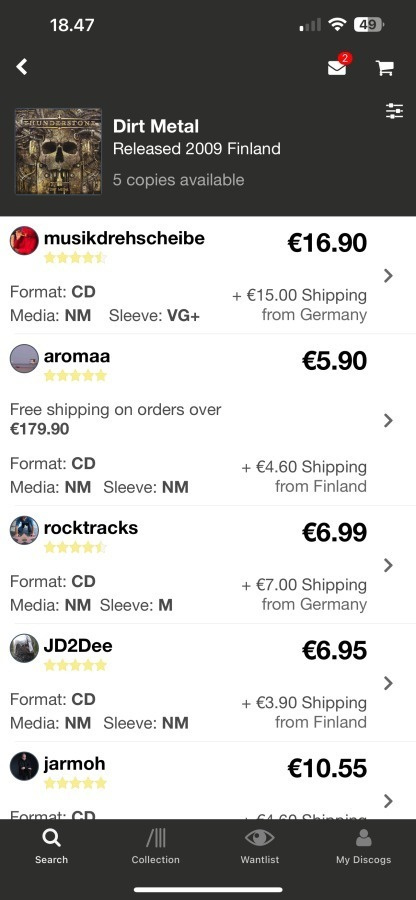Expand the aromaa listing chevron
This screenshot has height=900, width=416.
tap(388, 420)
